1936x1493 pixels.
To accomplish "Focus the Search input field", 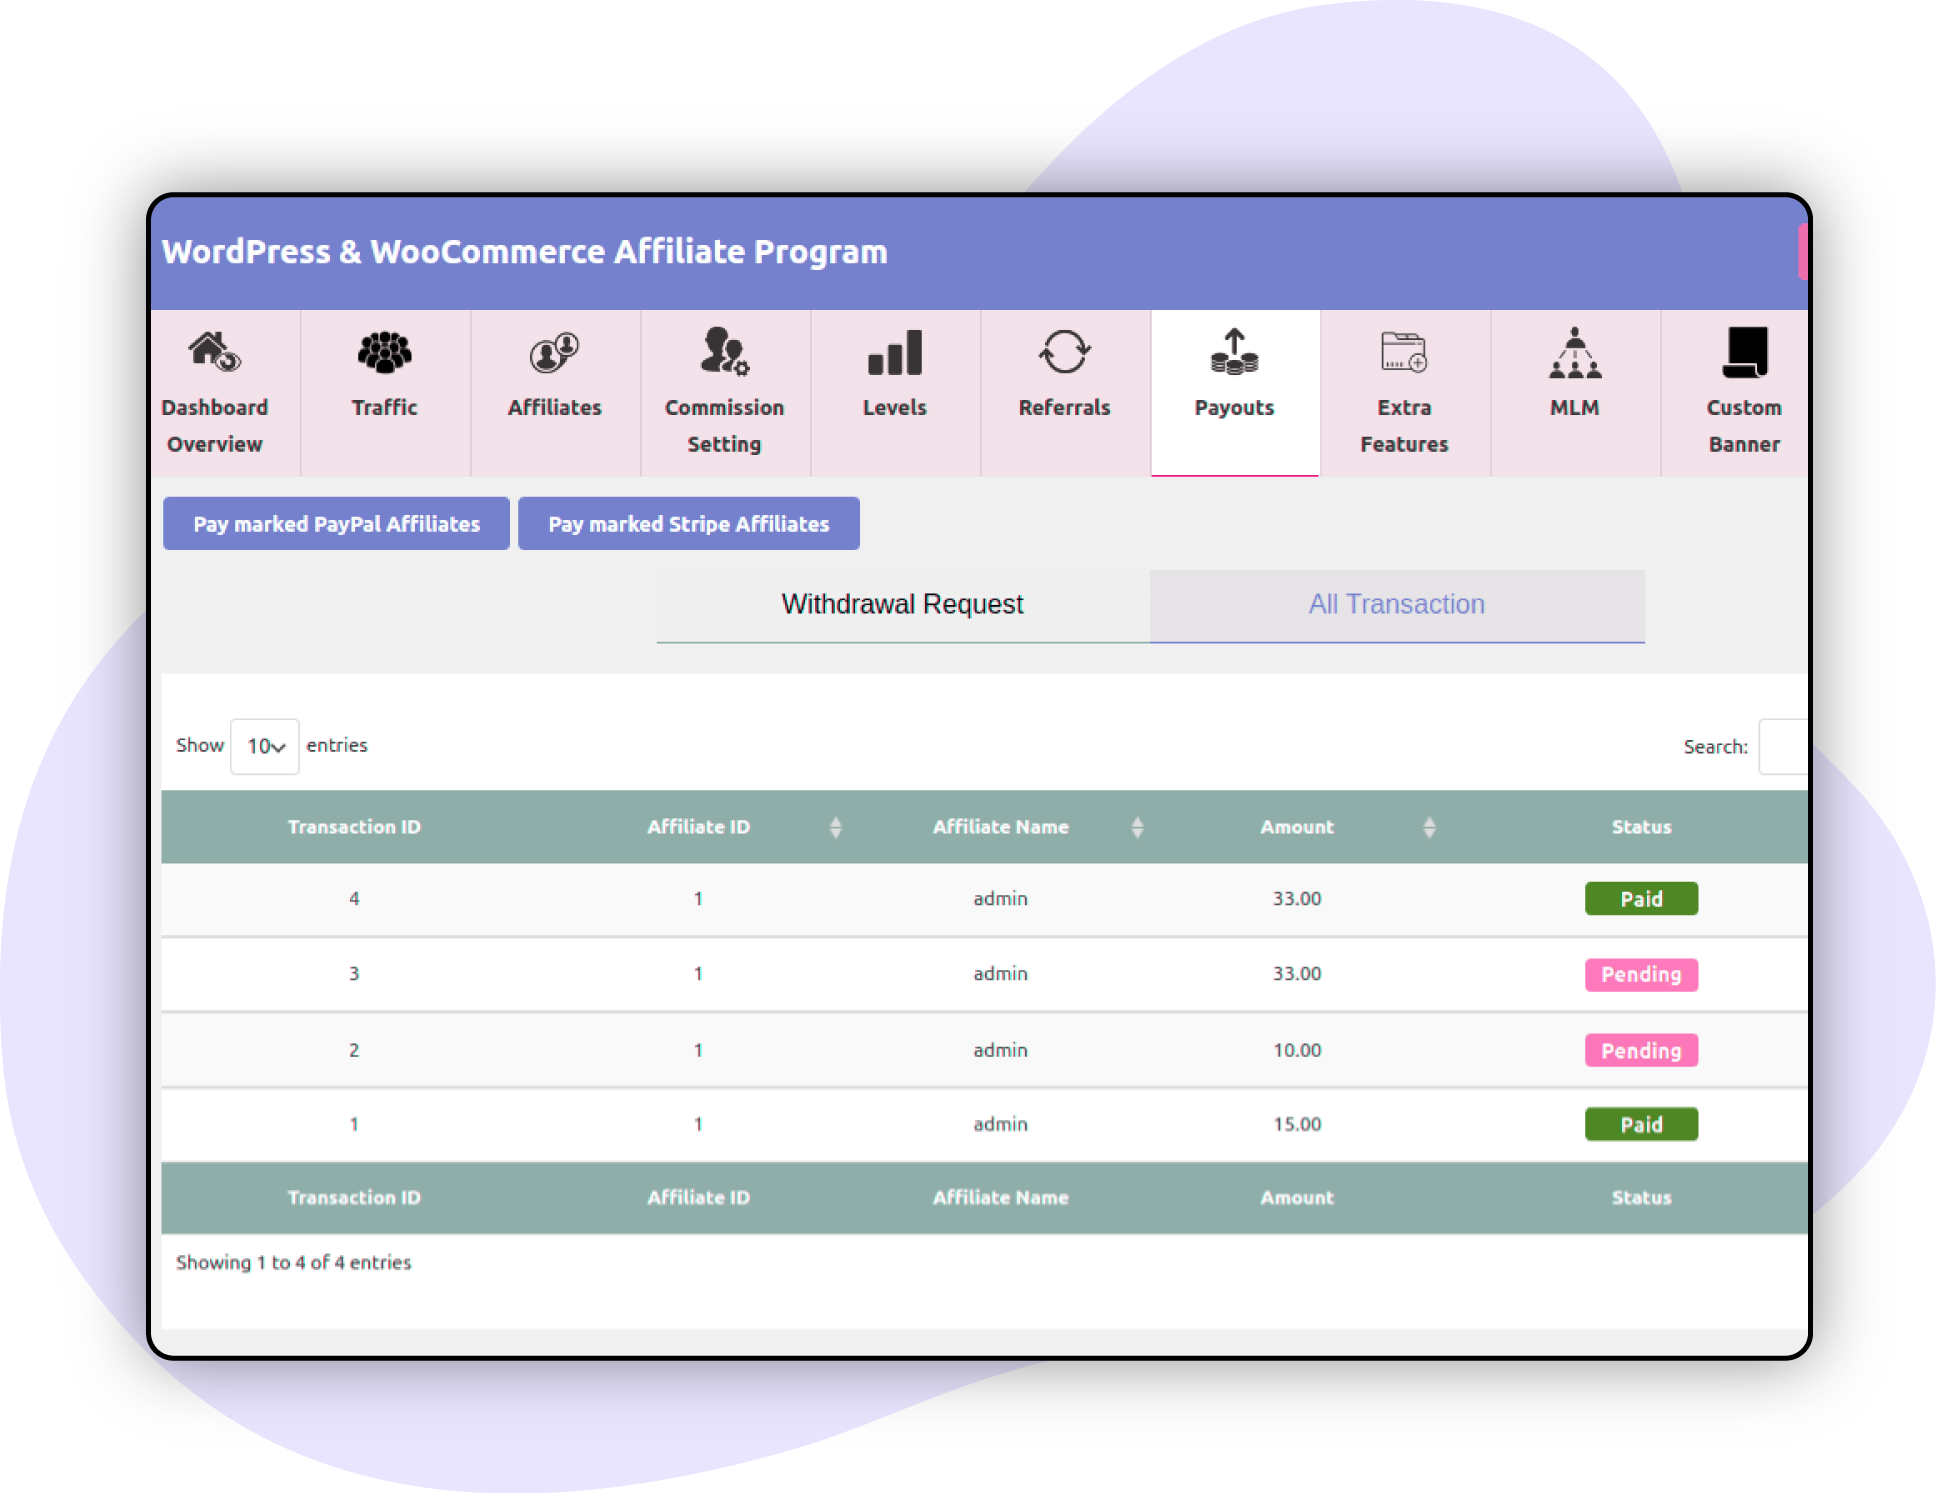I will click(1784, 746).
